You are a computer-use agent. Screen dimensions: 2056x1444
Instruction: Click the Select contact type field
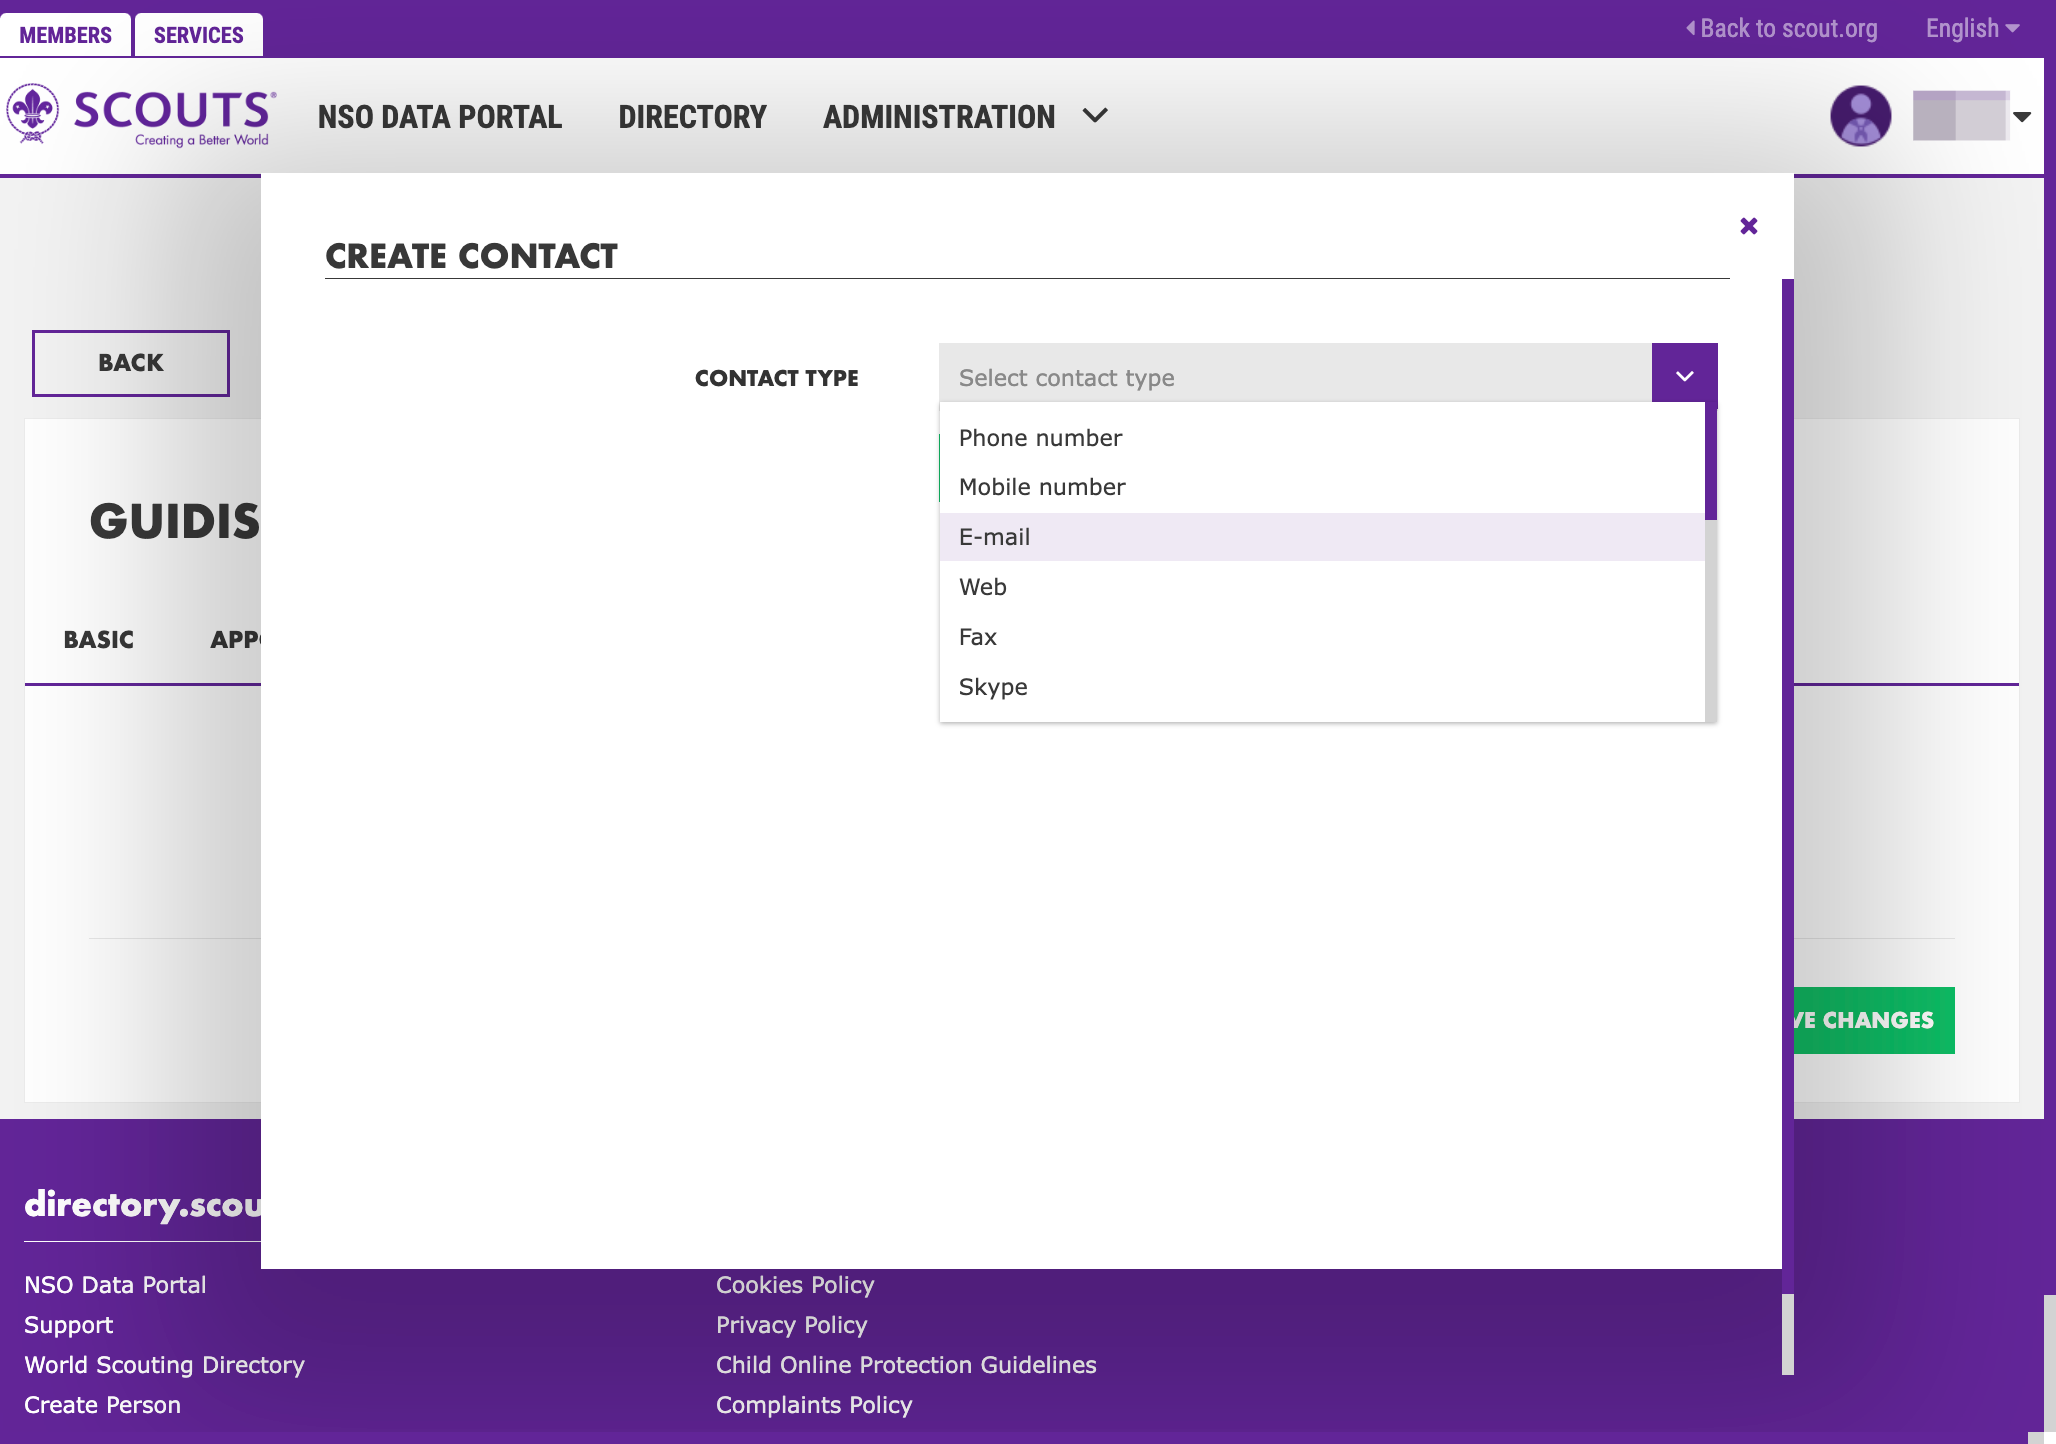(x=1295, y=377)
